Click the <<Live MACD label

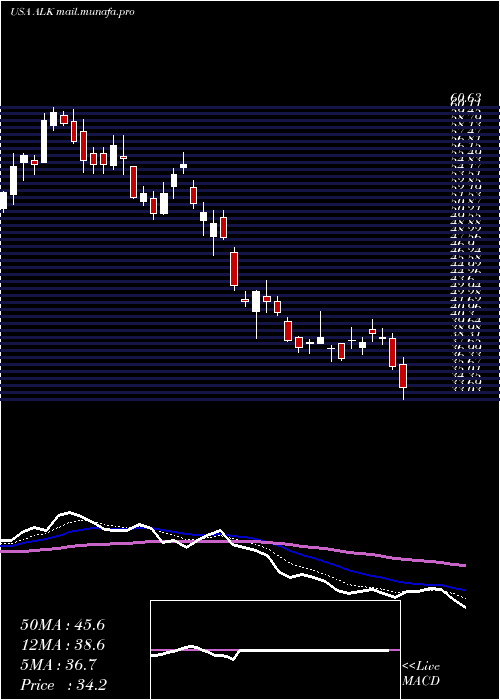click(421, 674)
